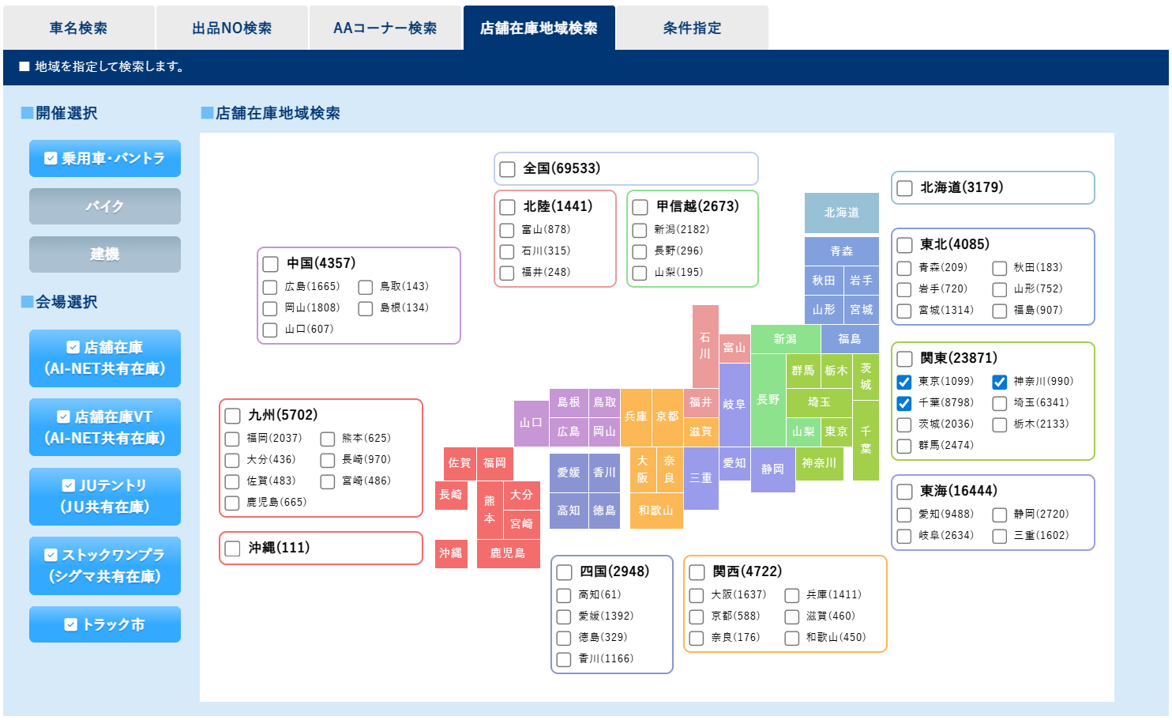Open the AAコーナー検索 tab
This screenshot has width=1172, height=720.
point(386,28)
